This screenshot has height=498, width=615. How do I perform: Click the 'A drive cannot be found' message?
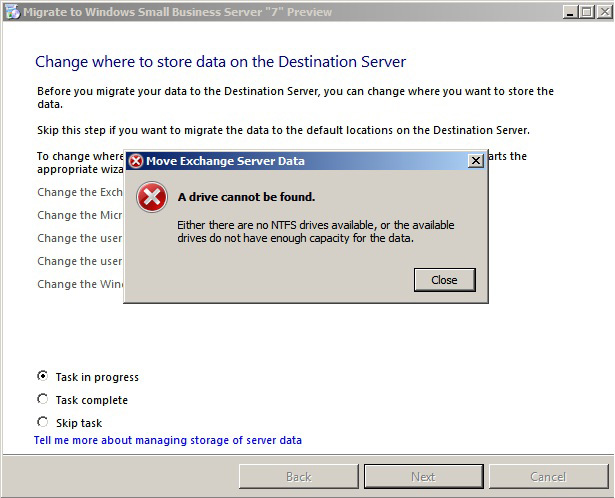[x=246, y=197]
